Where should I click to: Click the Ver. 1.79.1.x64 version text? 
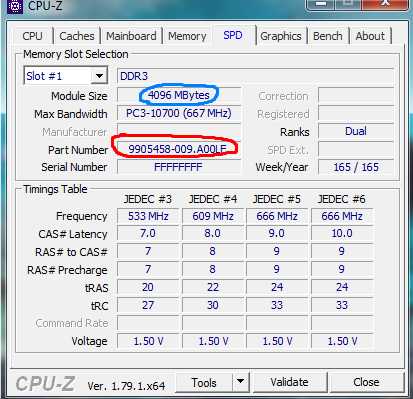[x=126, y=386]
